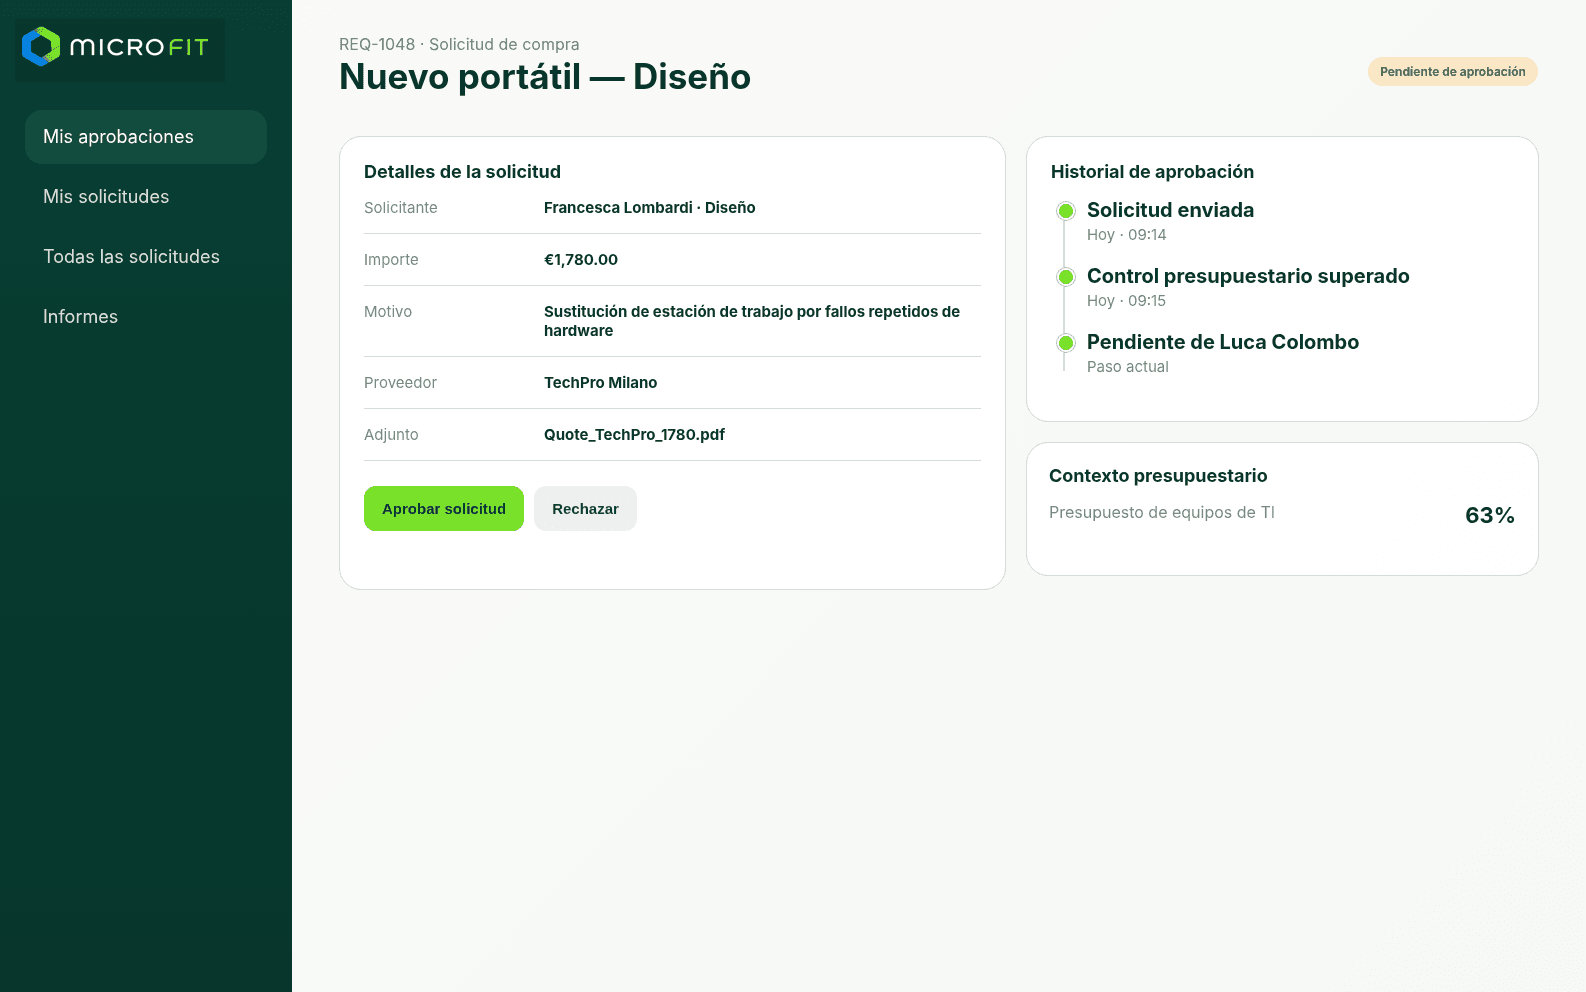The image size is (1586, 992).
Task: Click the amount €1,780.00
Action: pyautogui.click(x=581, y=260)
